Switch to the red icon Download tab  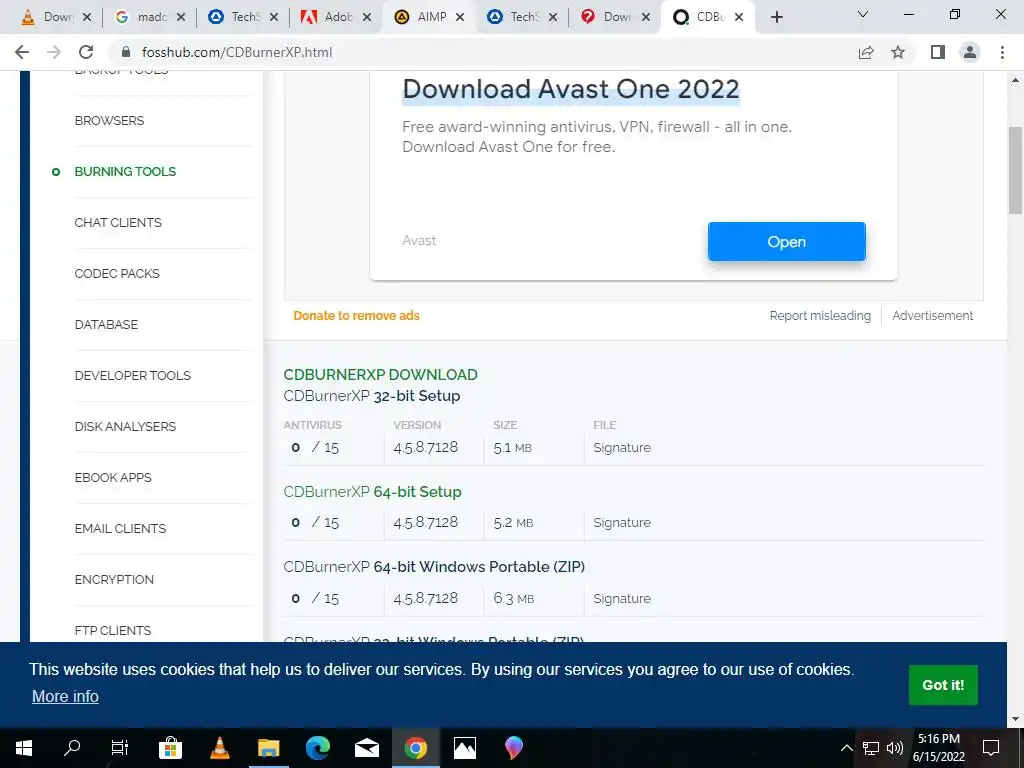coord(606,18)
